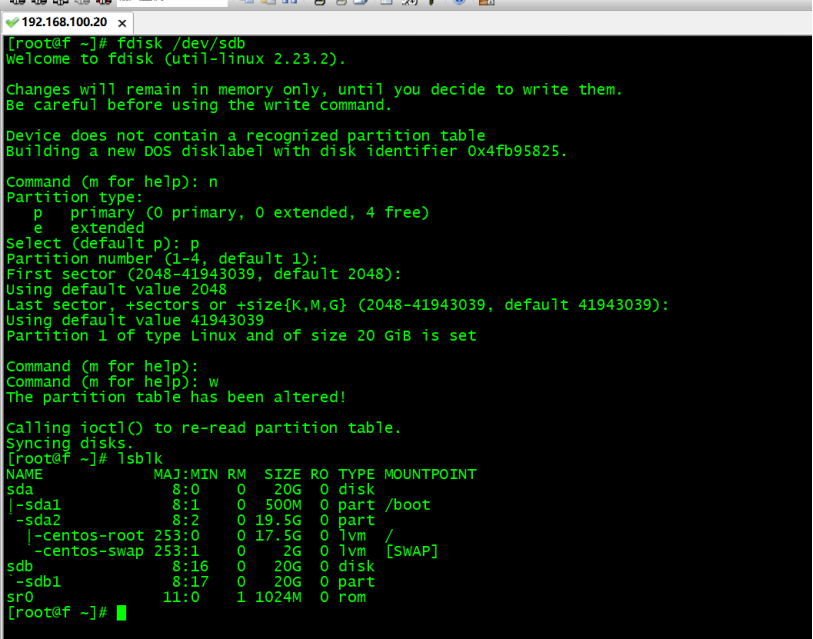Click the 'MAJ:MIN' column header

tap(186, 475)
